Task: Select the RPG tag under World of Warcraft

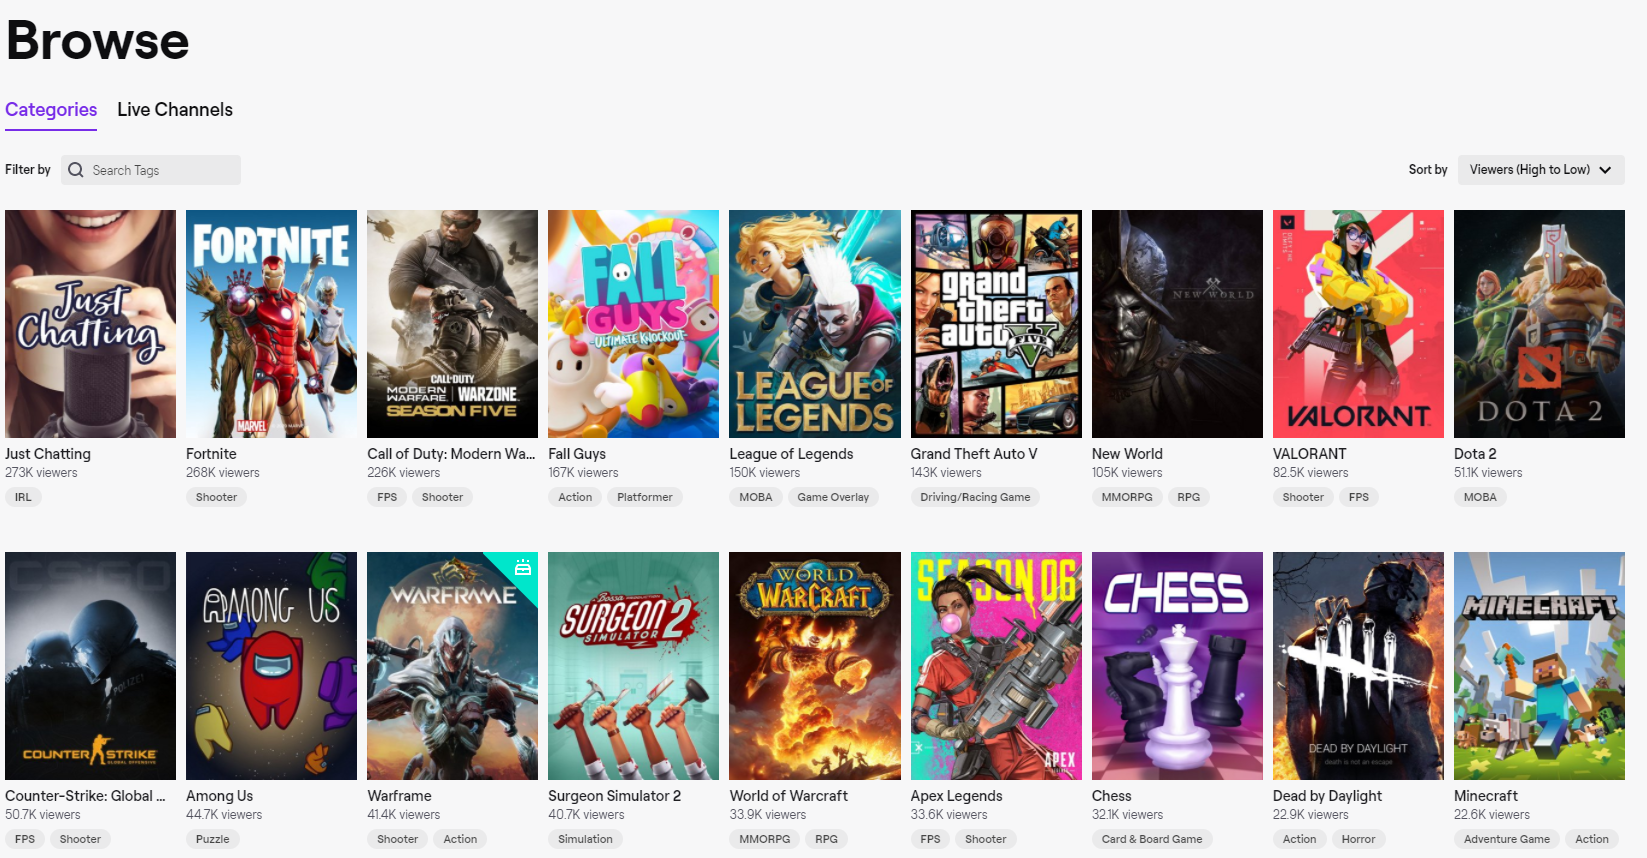Action: tap(826, 839)
